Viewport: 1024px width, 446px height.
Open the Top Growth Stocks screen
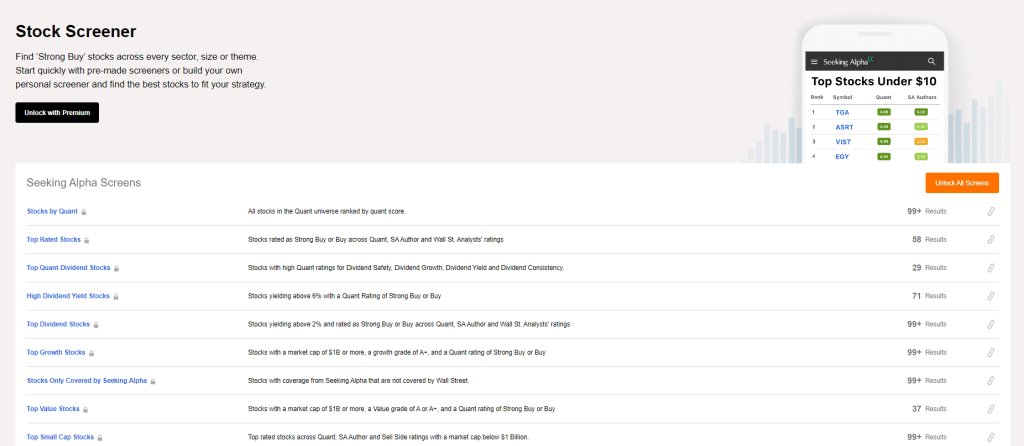[56, 353]
